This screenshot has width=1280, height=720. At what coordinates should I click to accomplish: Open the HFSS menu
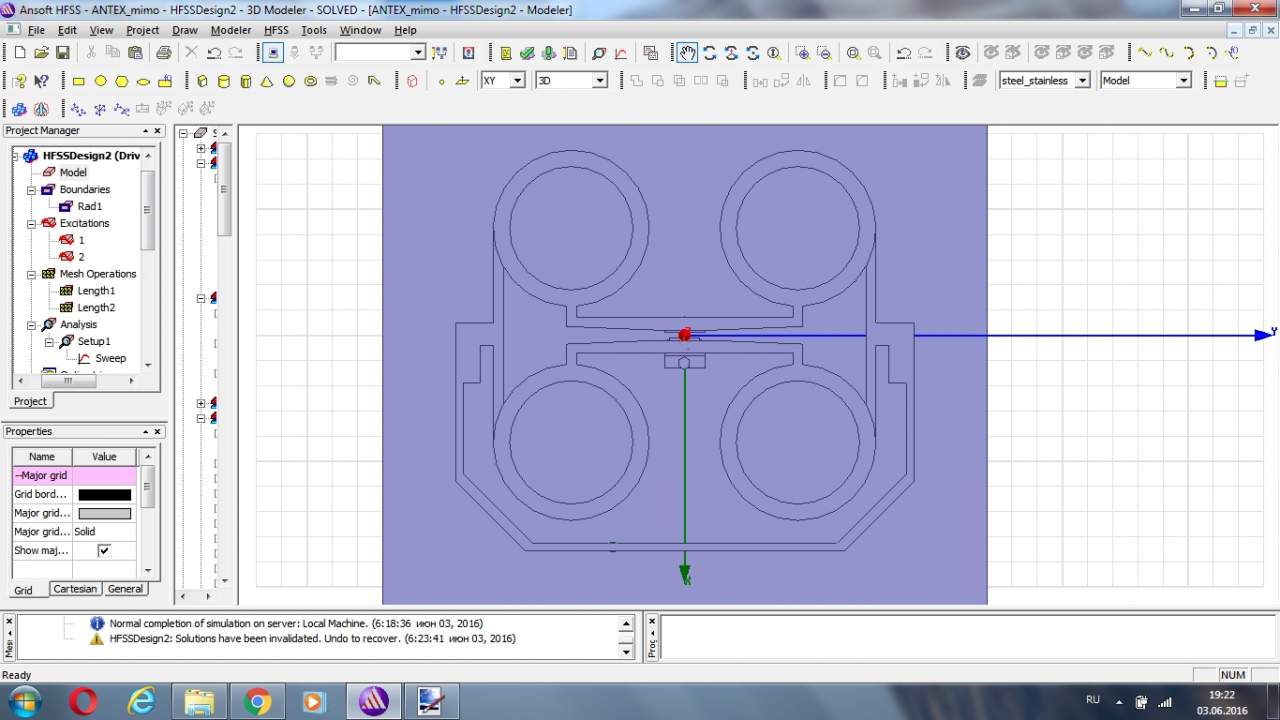(276, 30)
